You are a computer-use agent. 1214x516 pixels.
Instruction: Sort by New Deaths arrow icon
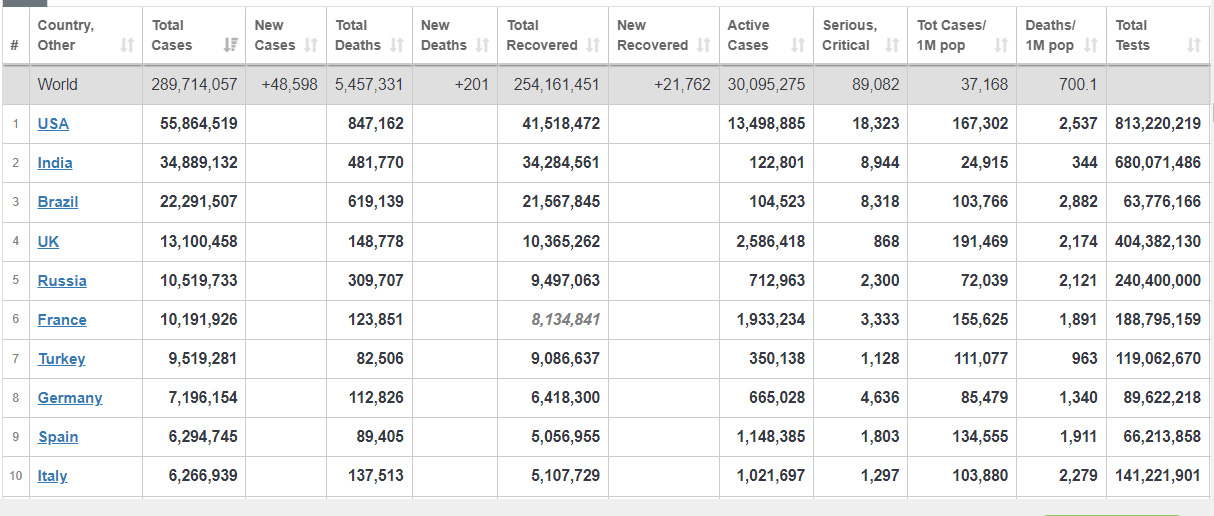[483, 45]
